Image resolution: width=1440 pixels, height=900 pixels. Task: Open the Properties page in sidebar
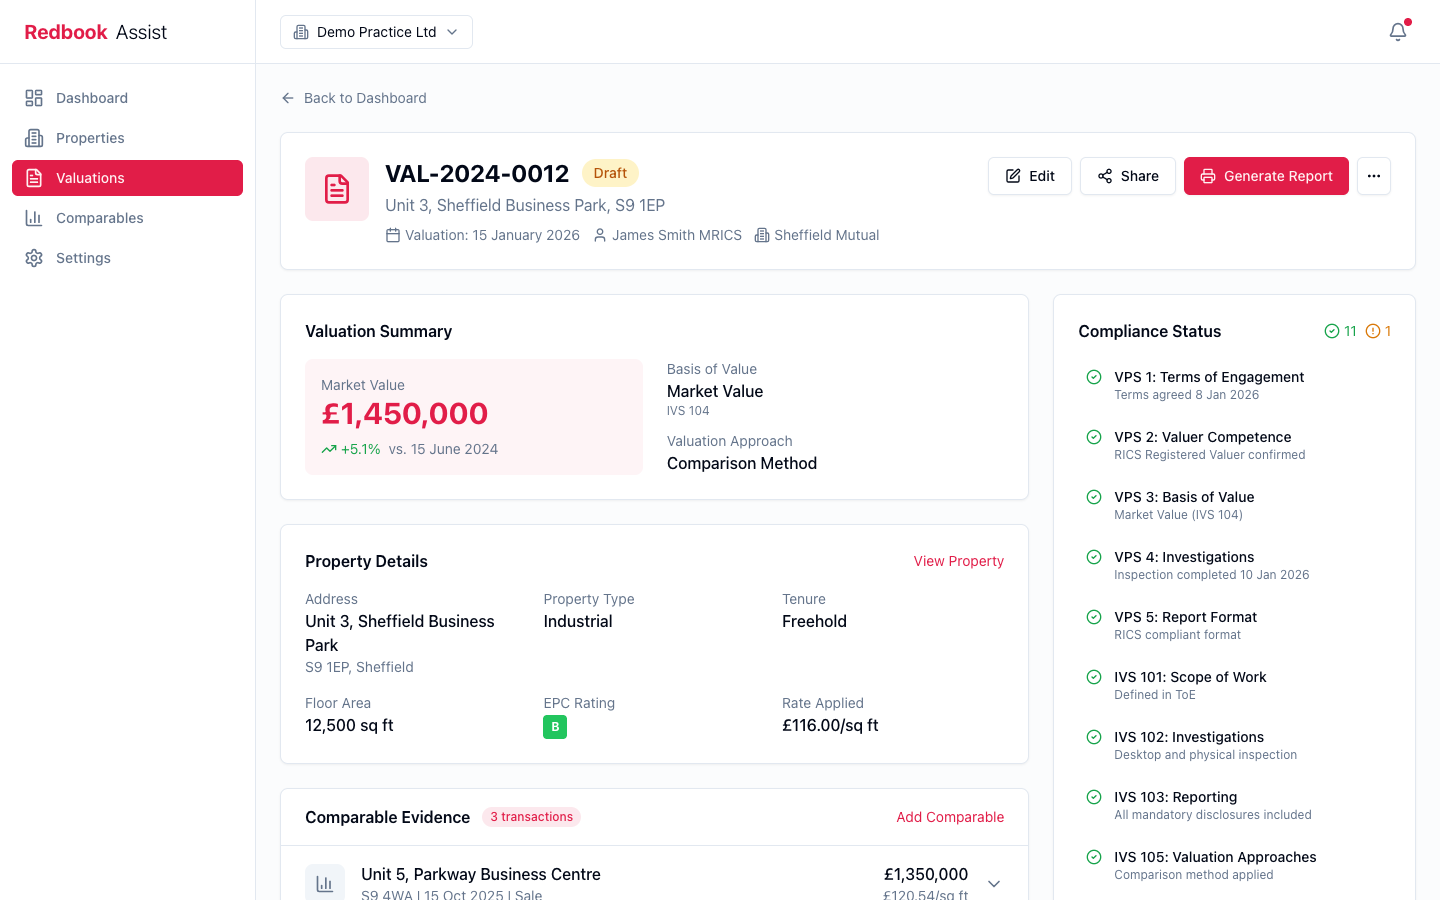coord(90,138)
